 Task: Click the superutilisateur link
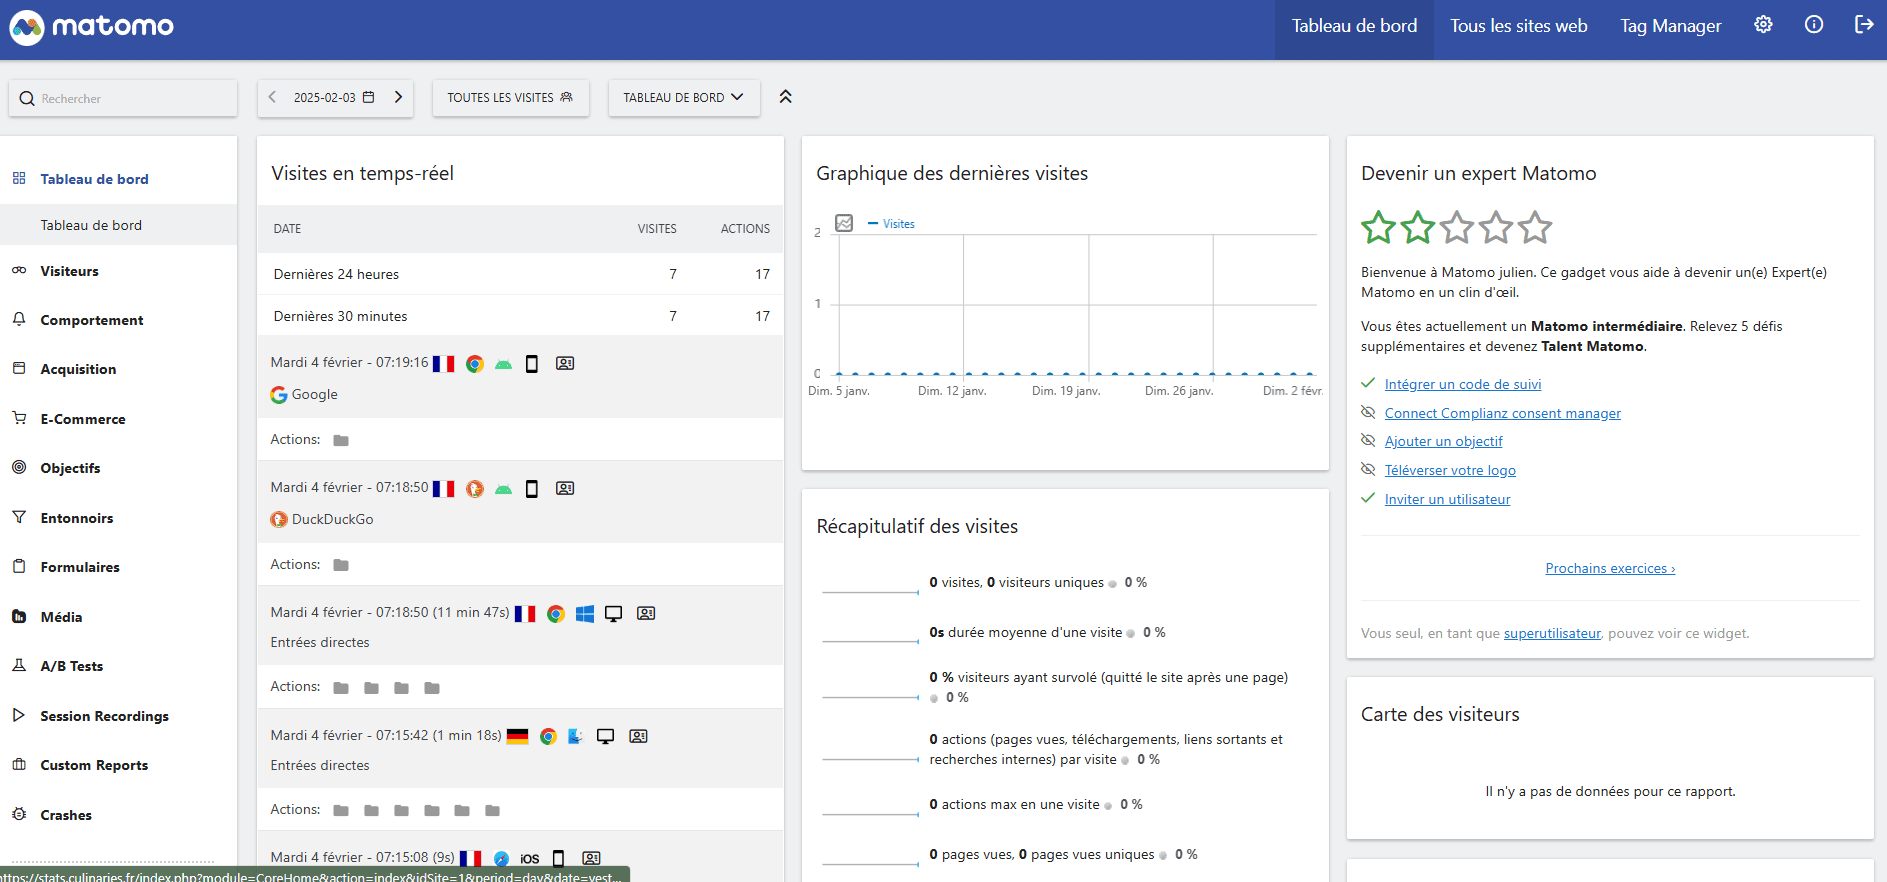(x=1552, y=633)
